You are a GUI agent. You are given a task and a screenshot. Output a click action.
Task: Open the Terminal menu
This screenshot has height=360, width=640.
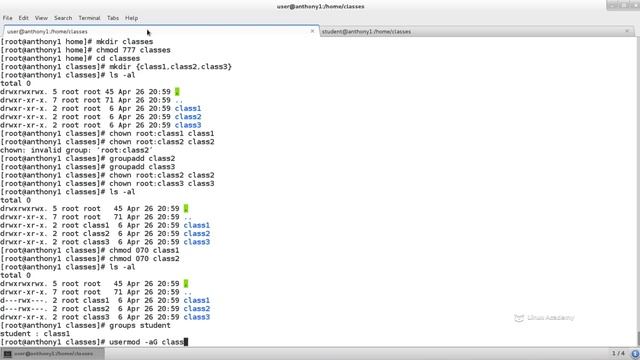pyautogui.click(x=89, y=18)
